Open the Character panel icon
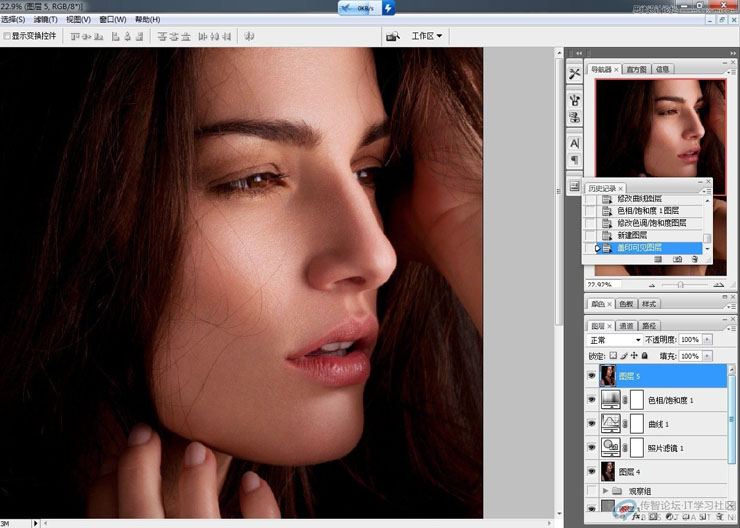Viewport: 740px width, 528px height. point(575,143)
